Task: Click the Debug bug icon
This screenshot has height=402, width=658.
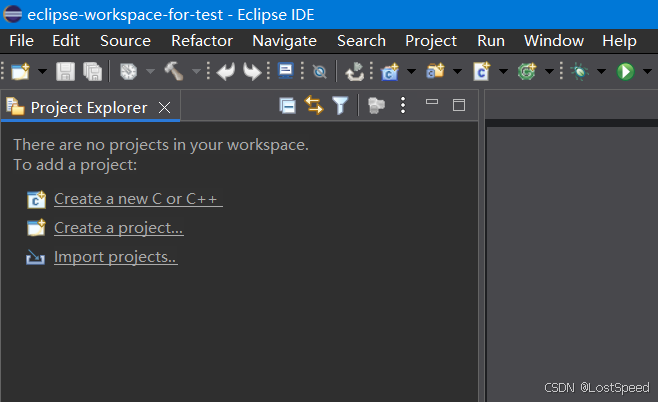Action: 580,72
